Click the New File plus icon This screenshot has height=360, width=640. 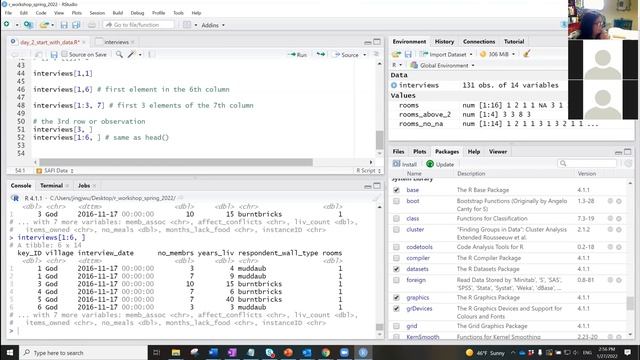click(x=7, y=24)
